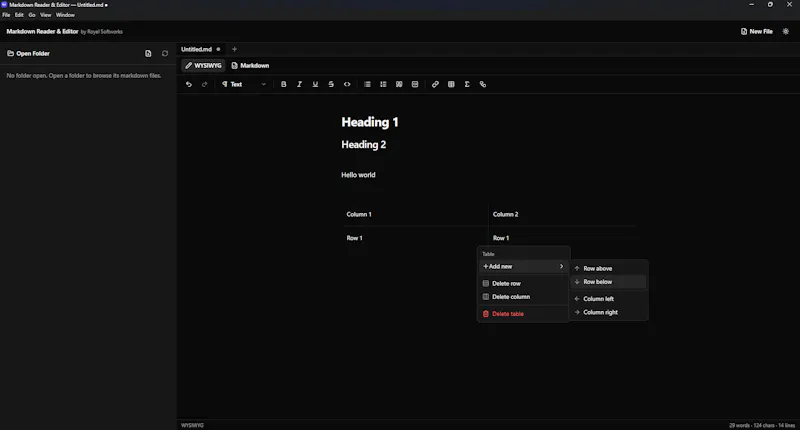
Task: Switch to Markdown source mode
Action: [250, 65]
